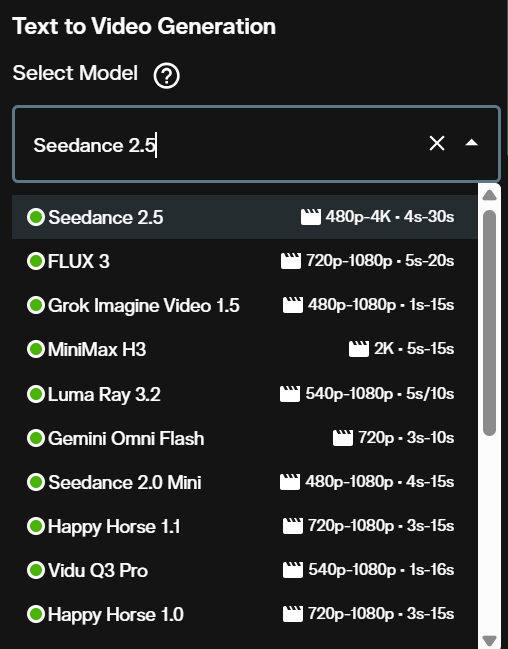Viewport: 508px width, 649px height.
Task: Collapse the model dropdown with the arrow
Action: pos(472,143)
